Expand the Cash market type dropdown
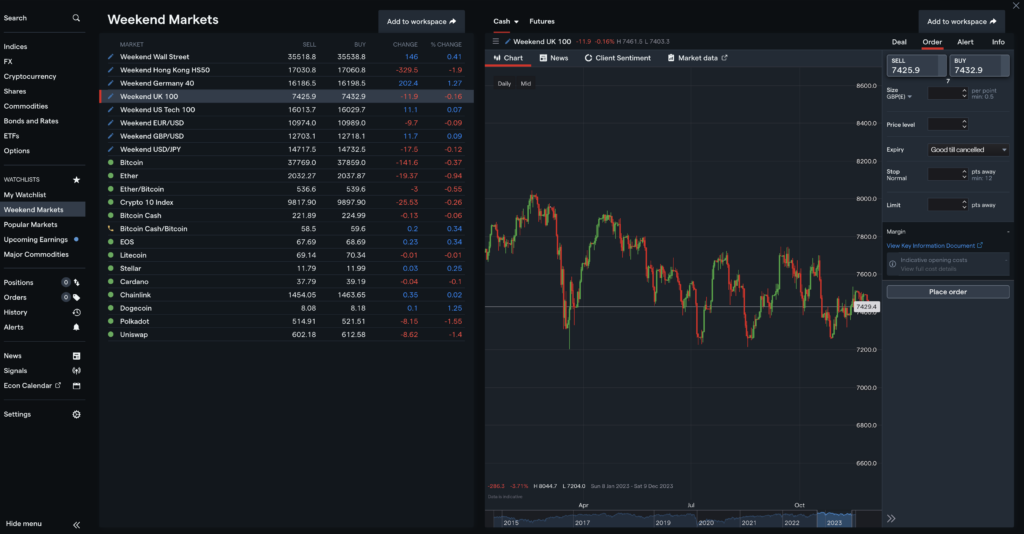 (505, 21)
